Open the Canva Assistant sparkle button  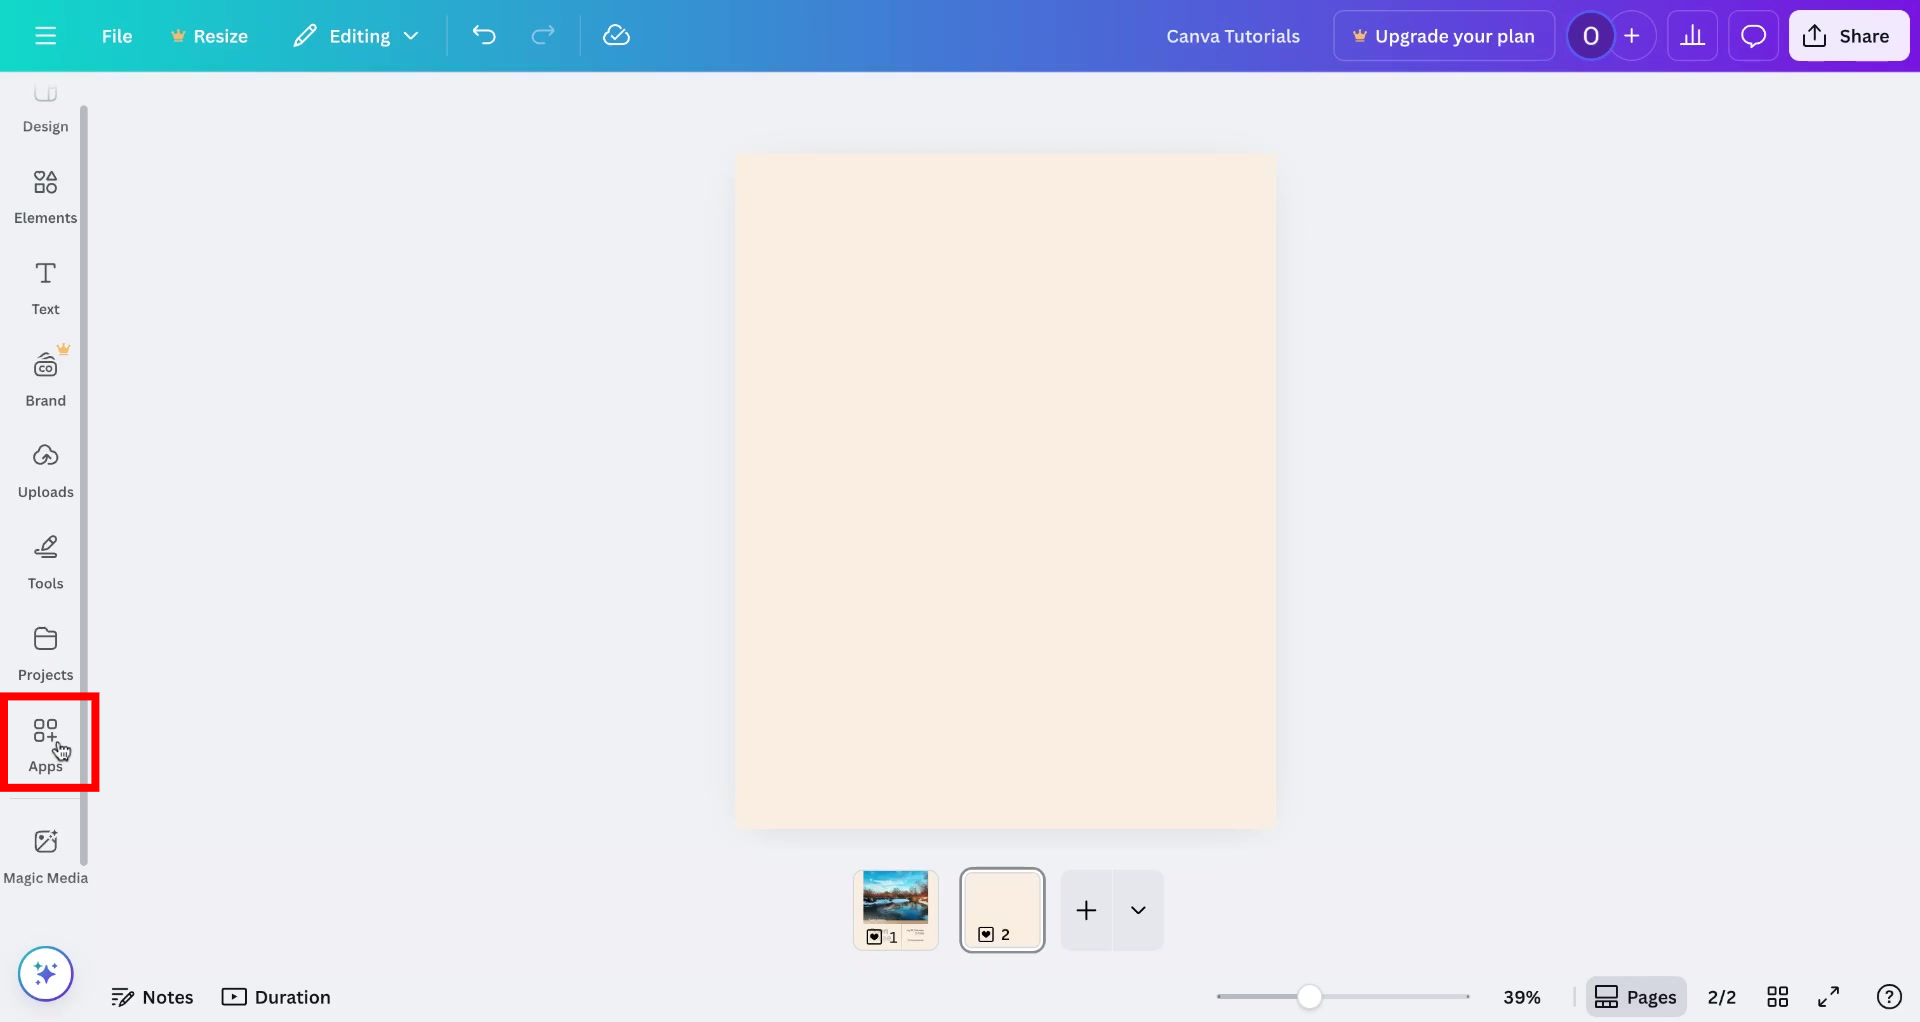tap(45, 973)
